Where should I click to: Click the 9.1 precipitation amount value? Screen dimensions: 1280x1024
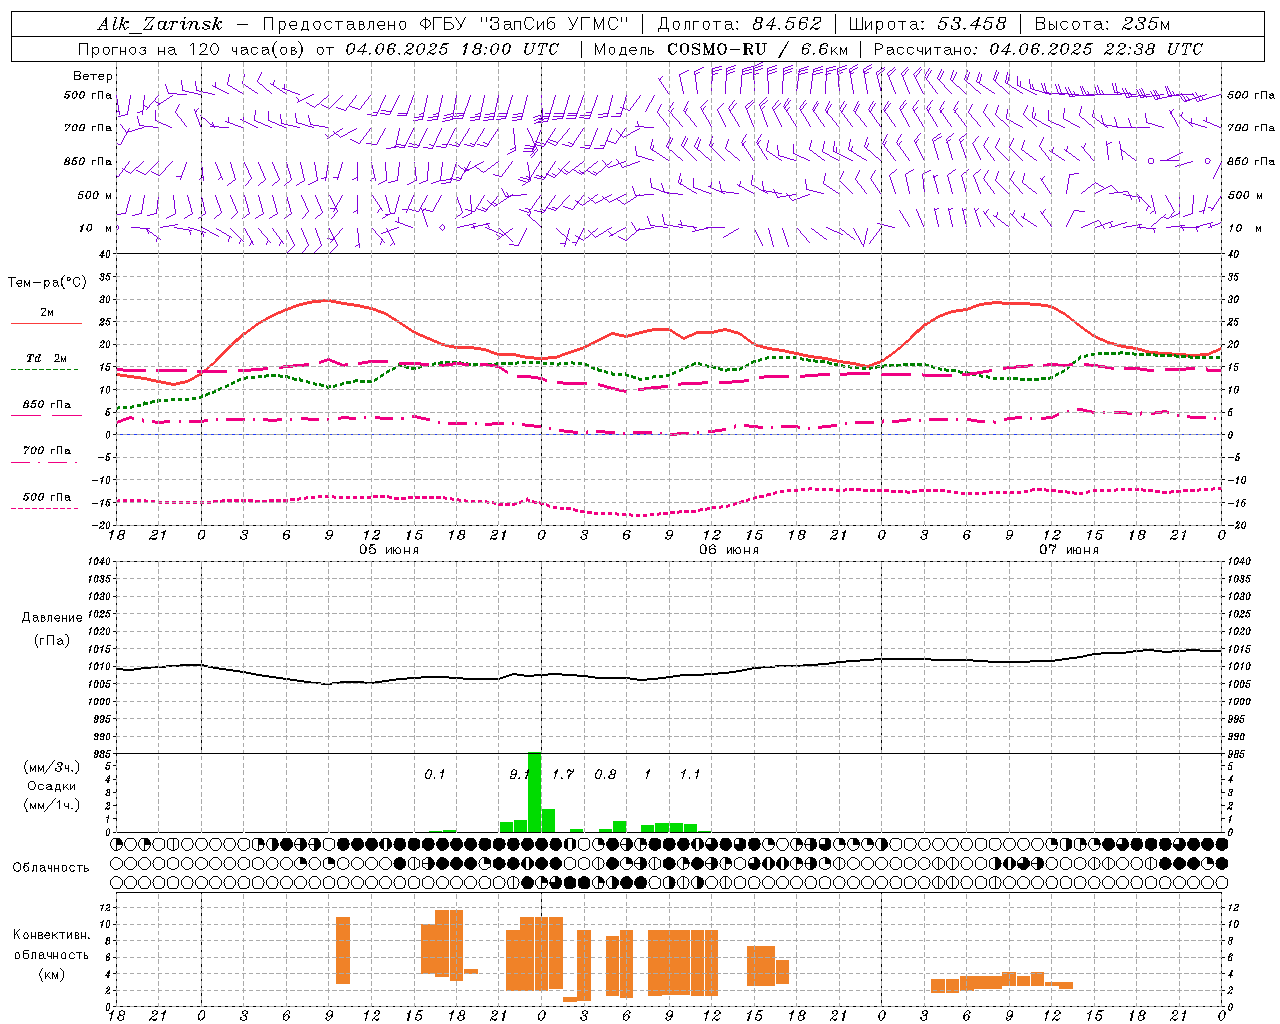point(518,774)
